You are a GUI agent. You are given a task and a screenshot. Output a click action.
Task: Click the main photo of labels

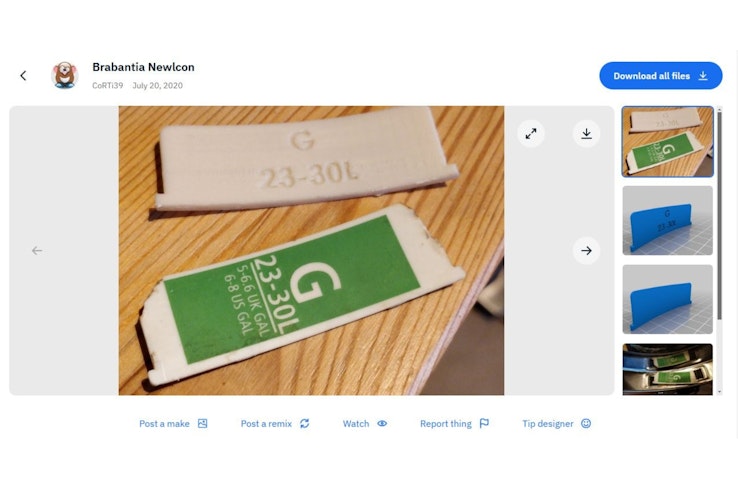311,251
